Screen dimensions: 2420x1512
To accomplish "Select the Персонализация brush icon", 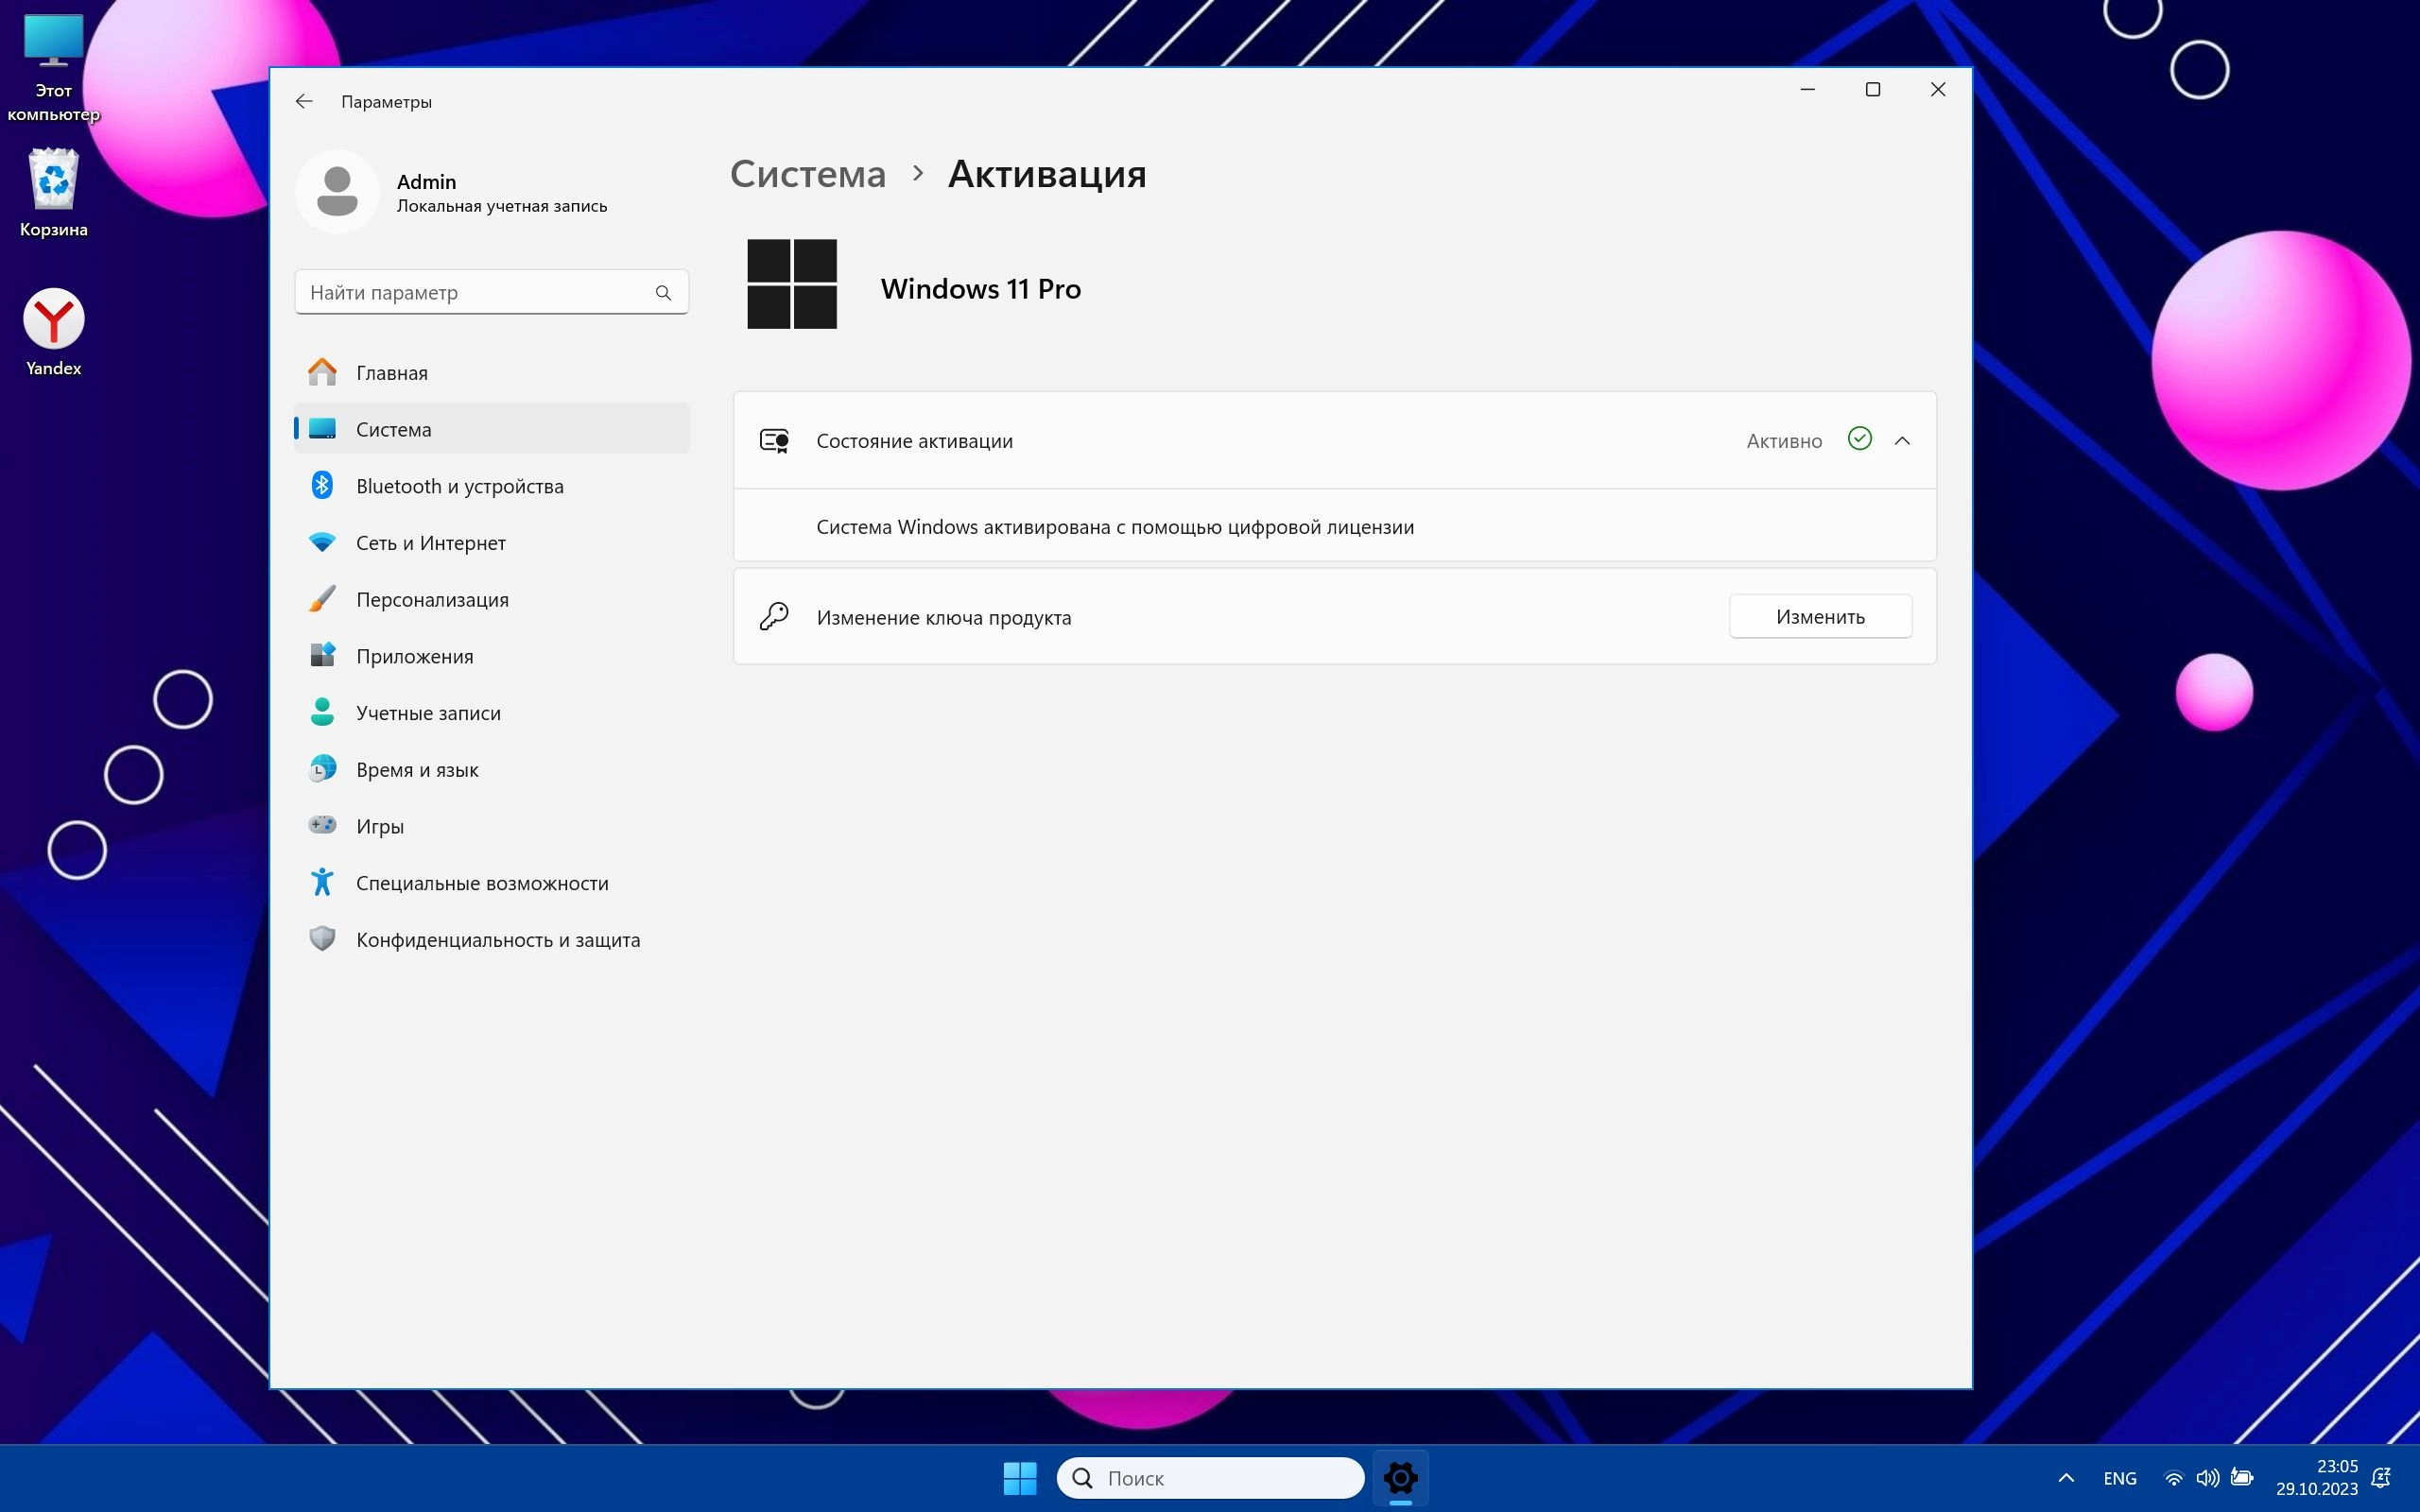I will pyautogui.click(x=322, y=599).
